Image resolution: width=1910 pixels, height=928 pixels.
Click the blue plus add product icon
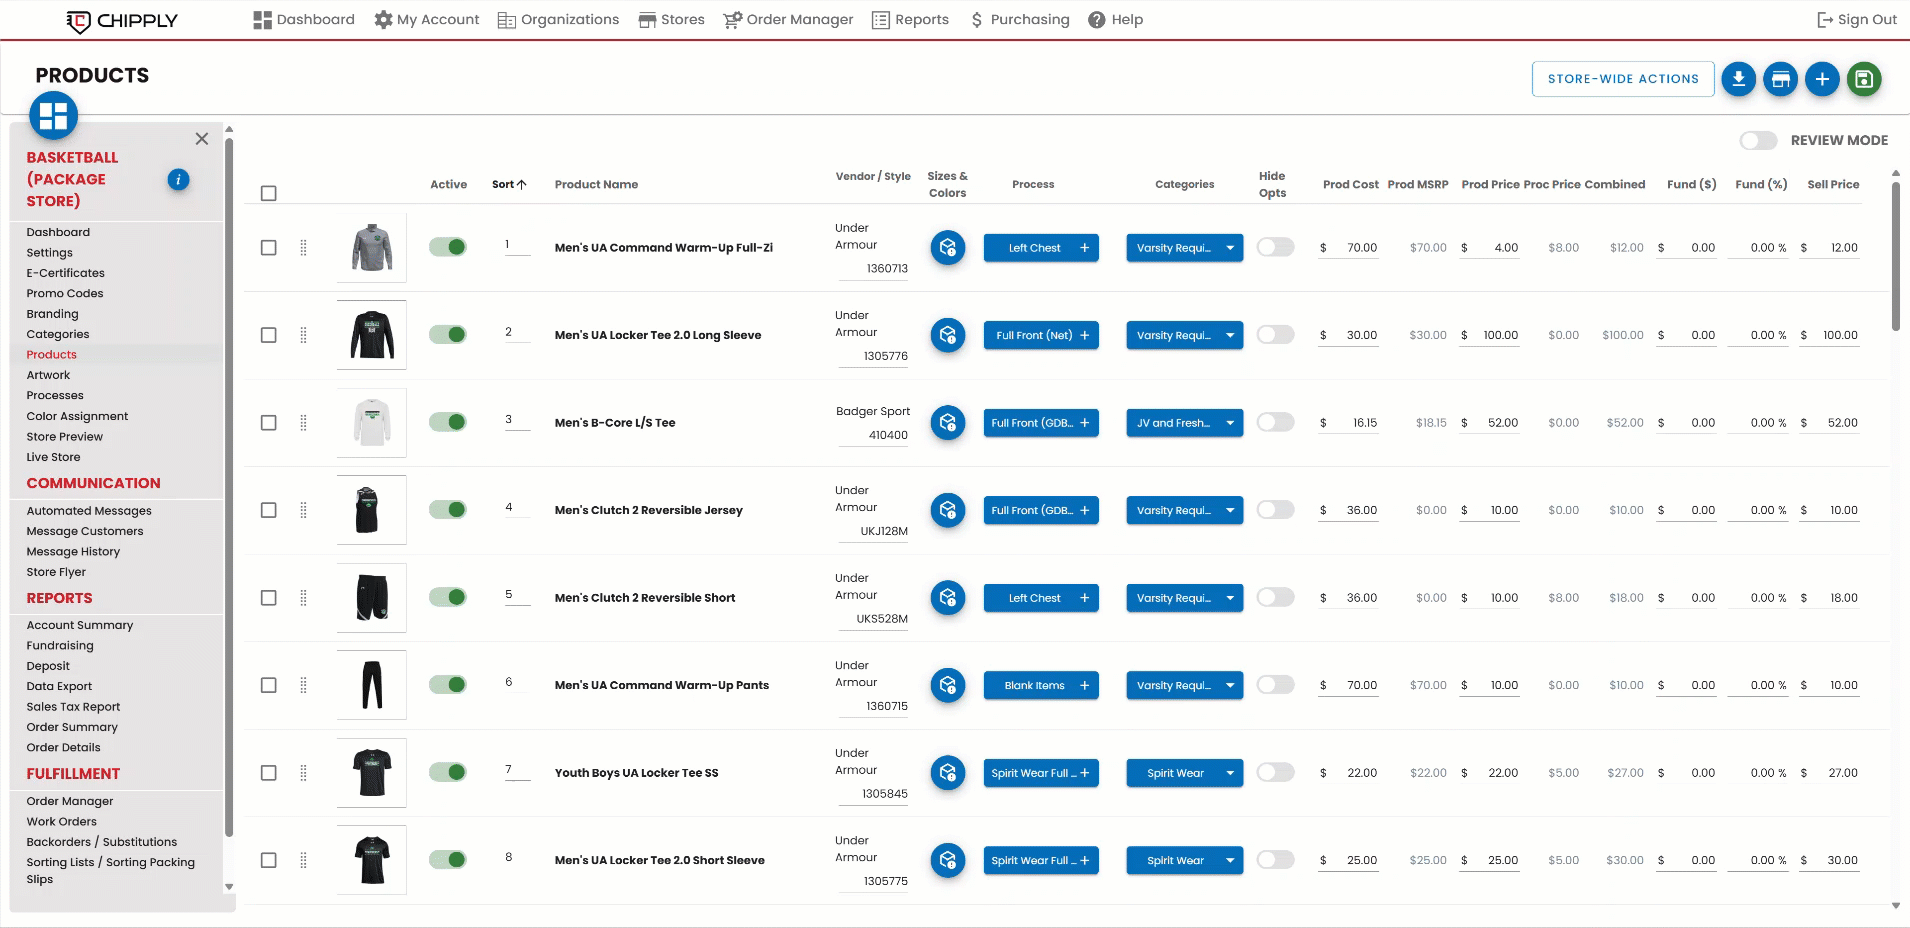[1822, 79]
